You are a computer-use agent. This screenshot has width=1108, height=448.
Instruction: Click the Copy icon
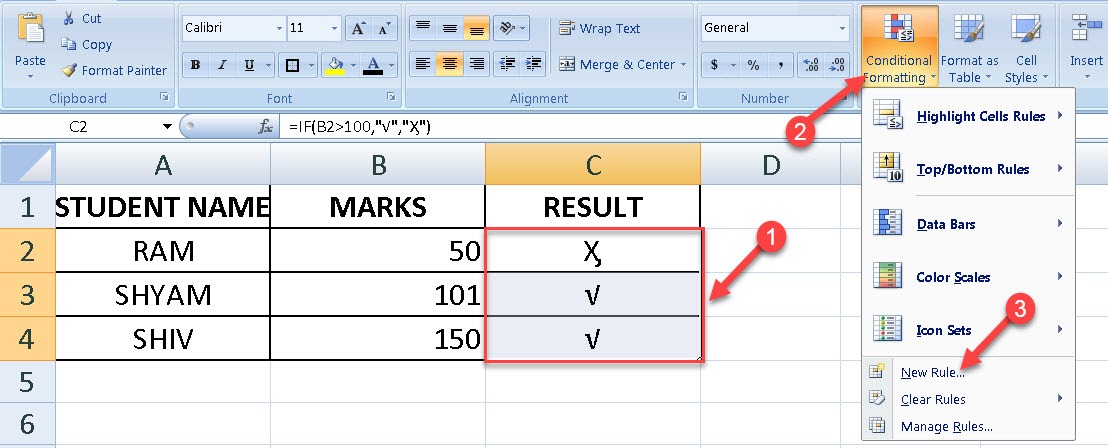pyautogui.click(x=69, y=44)
